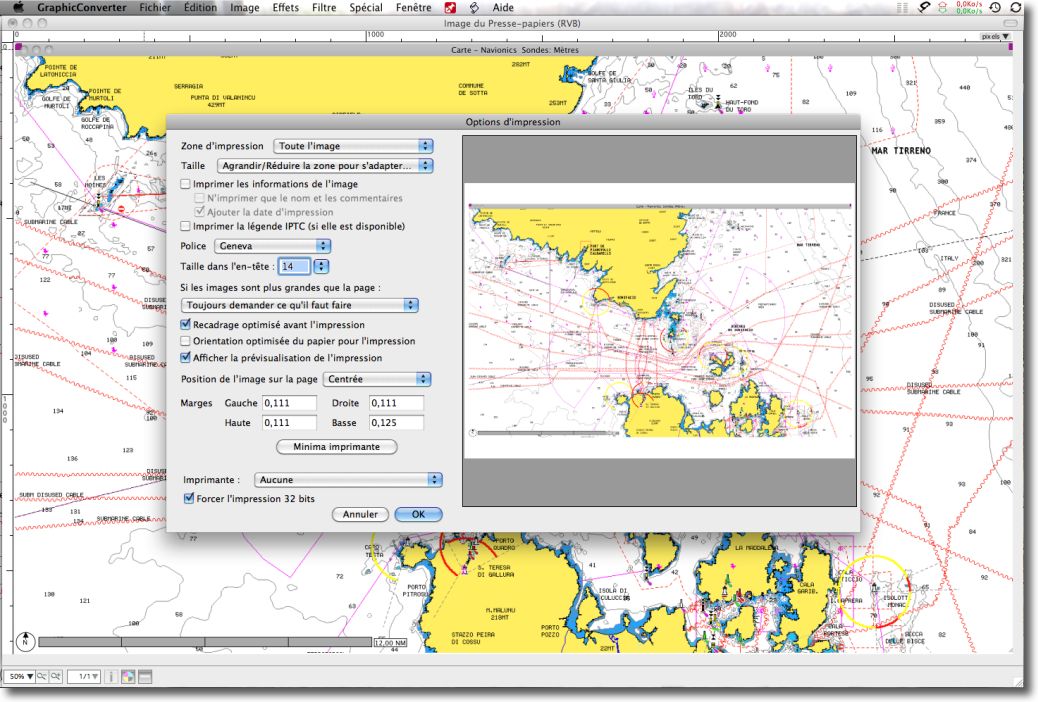This screenshot has width=1038, height=702.
Task: Click the MAR TIRRENO label on the chart
Action: pos(900,151)
